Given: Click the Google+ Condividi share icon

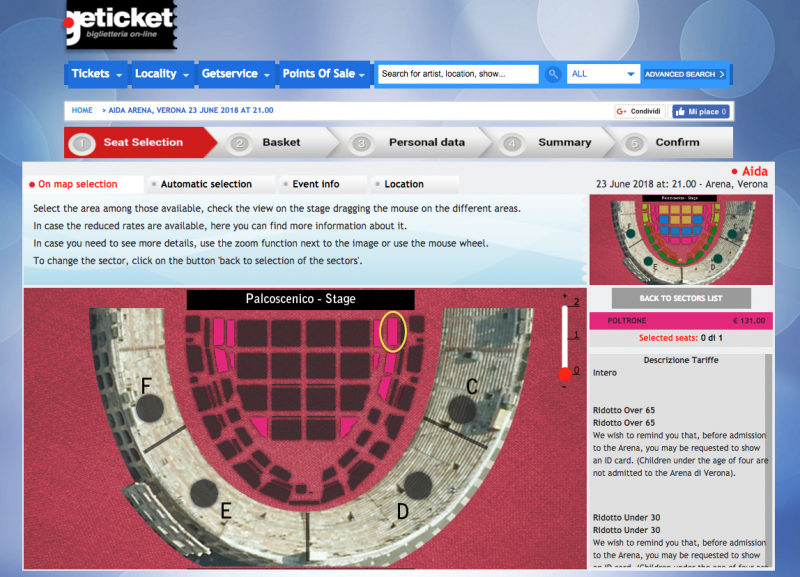Looking at the screenshot, I should pos(640,111).
